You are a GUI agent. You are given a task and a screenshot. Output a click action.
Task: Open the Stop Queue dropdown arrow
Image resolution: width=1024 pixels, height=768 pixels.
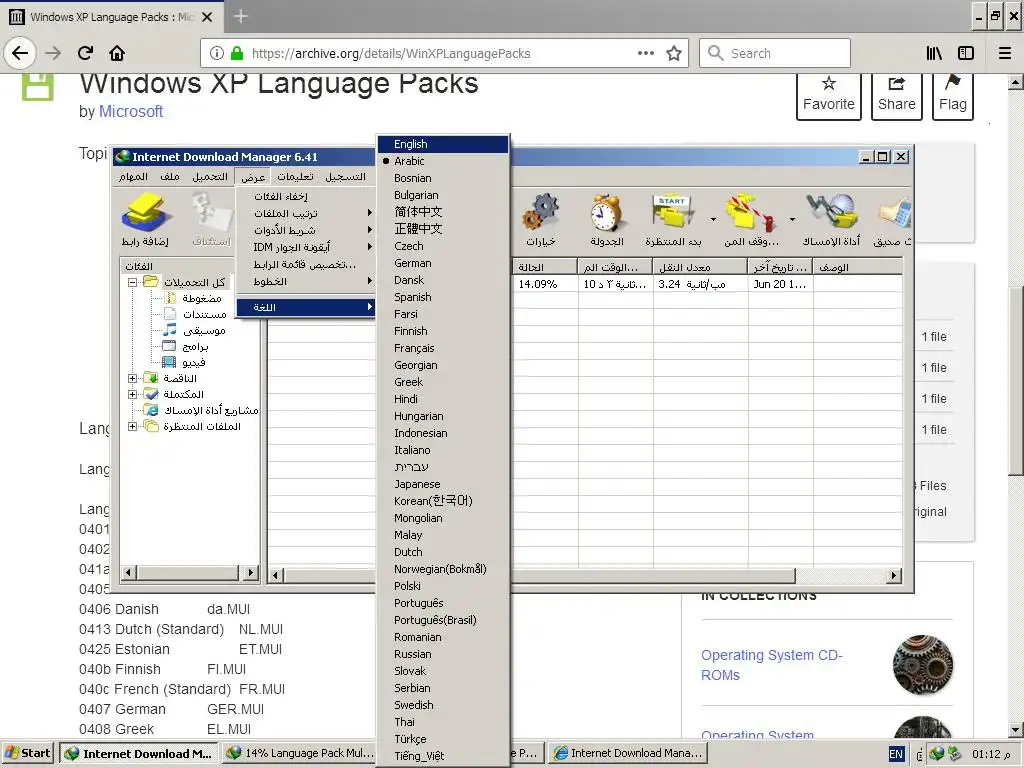[x=792, y=219]
